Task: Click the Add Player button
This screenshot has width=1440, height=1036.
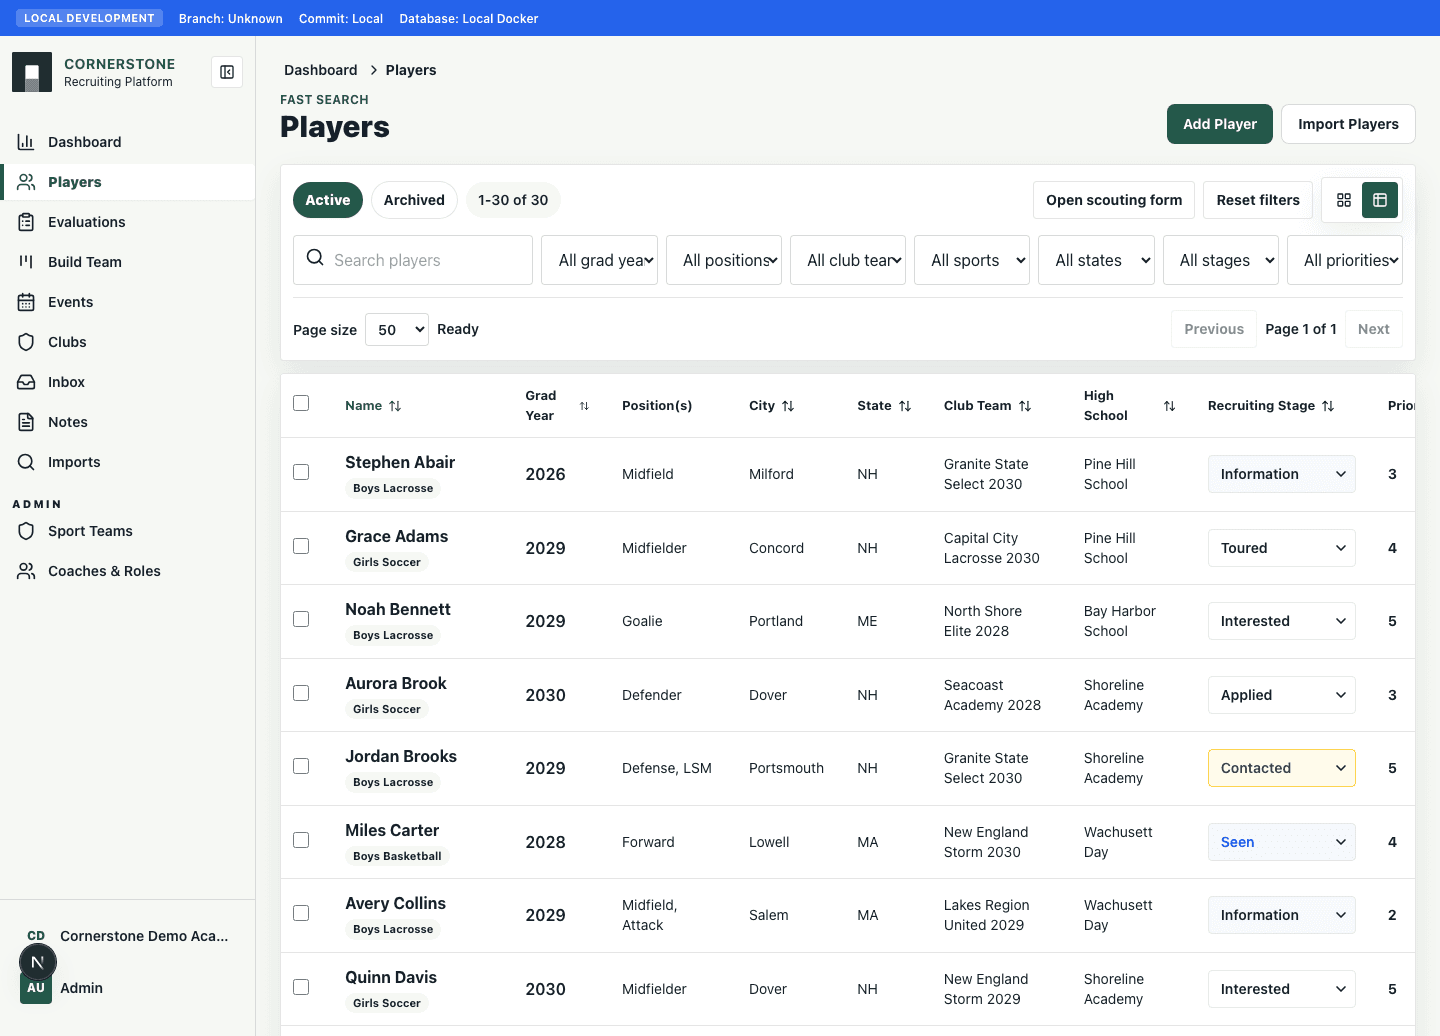Action: click(x=1220, y=124)
